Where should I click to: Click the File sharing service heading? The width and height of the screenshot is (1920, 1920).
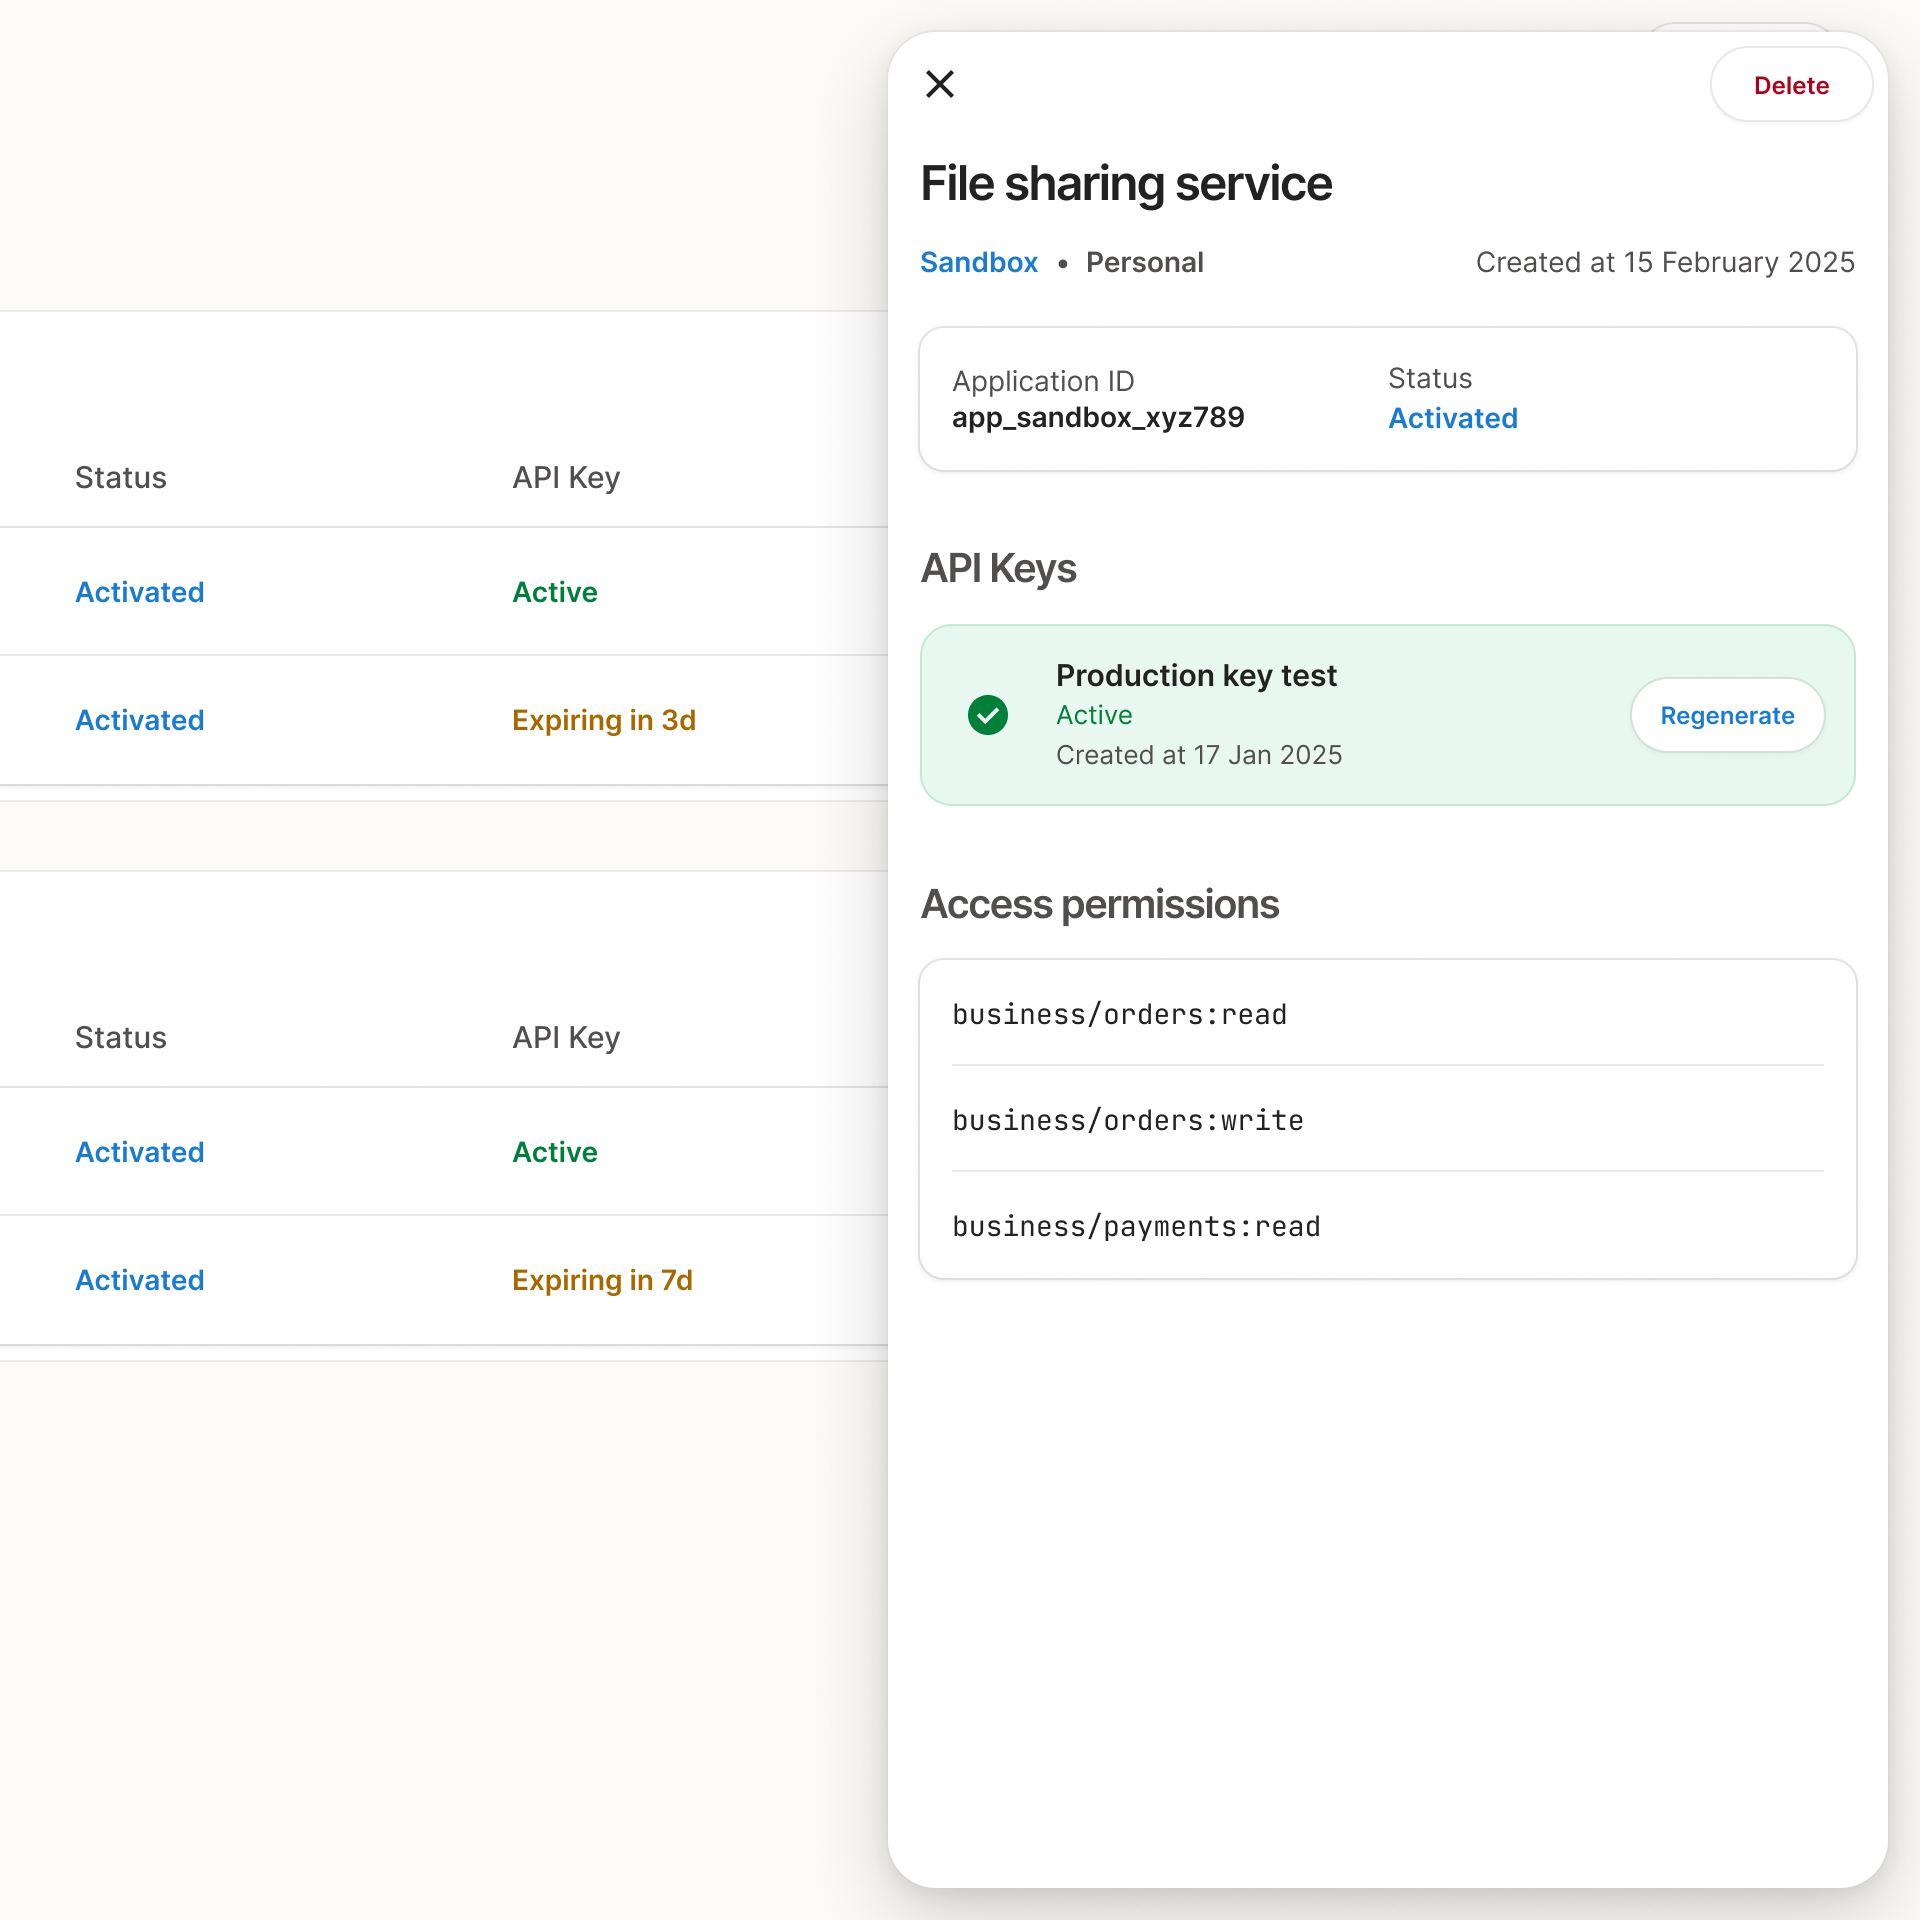tap(1126, 184)
